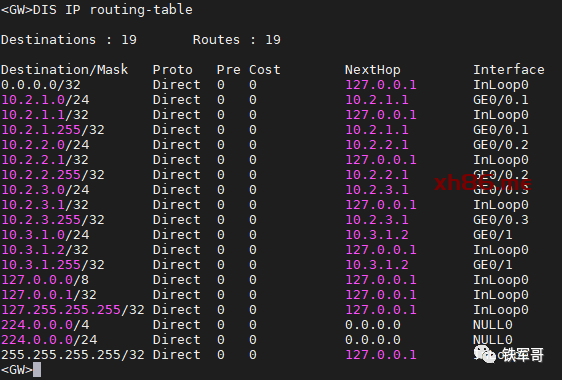Click the NextHop column header
Viewport: 562px width, 380px height.
pyautogui.click(x=373, y=70)
